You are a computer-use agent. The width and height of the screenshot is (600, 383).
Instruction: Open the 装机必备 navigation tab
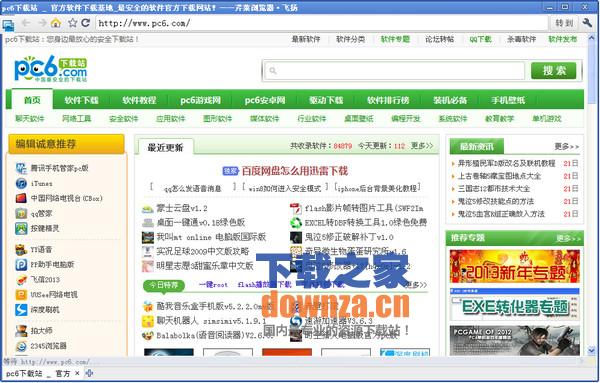click(450, 100)
